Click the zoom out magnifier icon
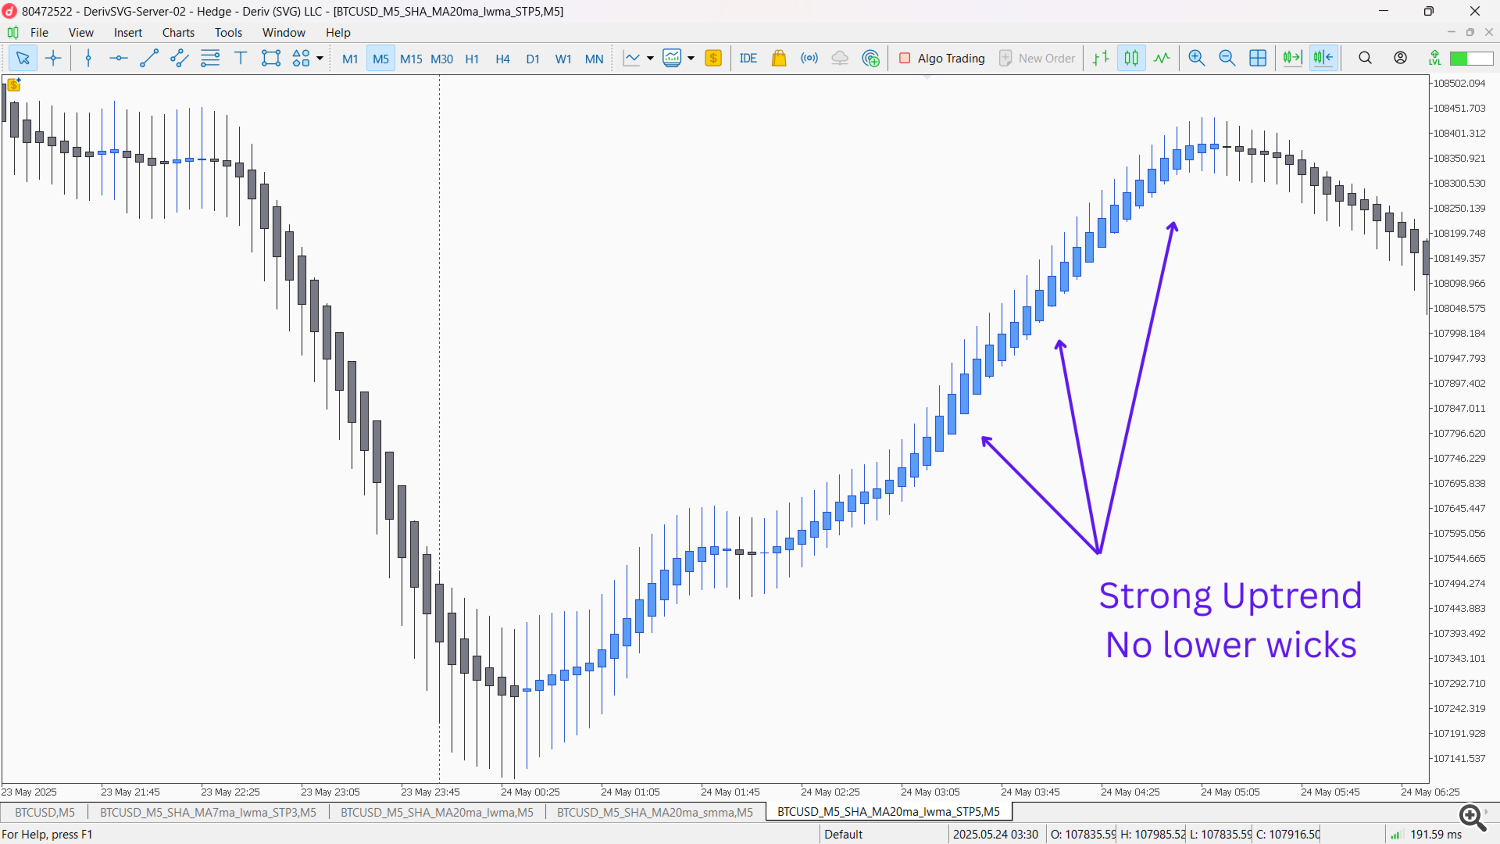Screen dimensions: 1500x844 [x=1227, y=58]
